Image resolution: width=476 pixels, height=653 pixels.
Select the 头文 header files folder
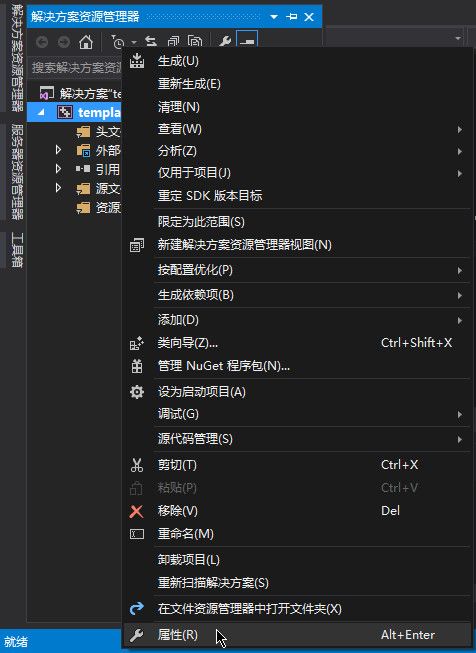tap(98, 132)
